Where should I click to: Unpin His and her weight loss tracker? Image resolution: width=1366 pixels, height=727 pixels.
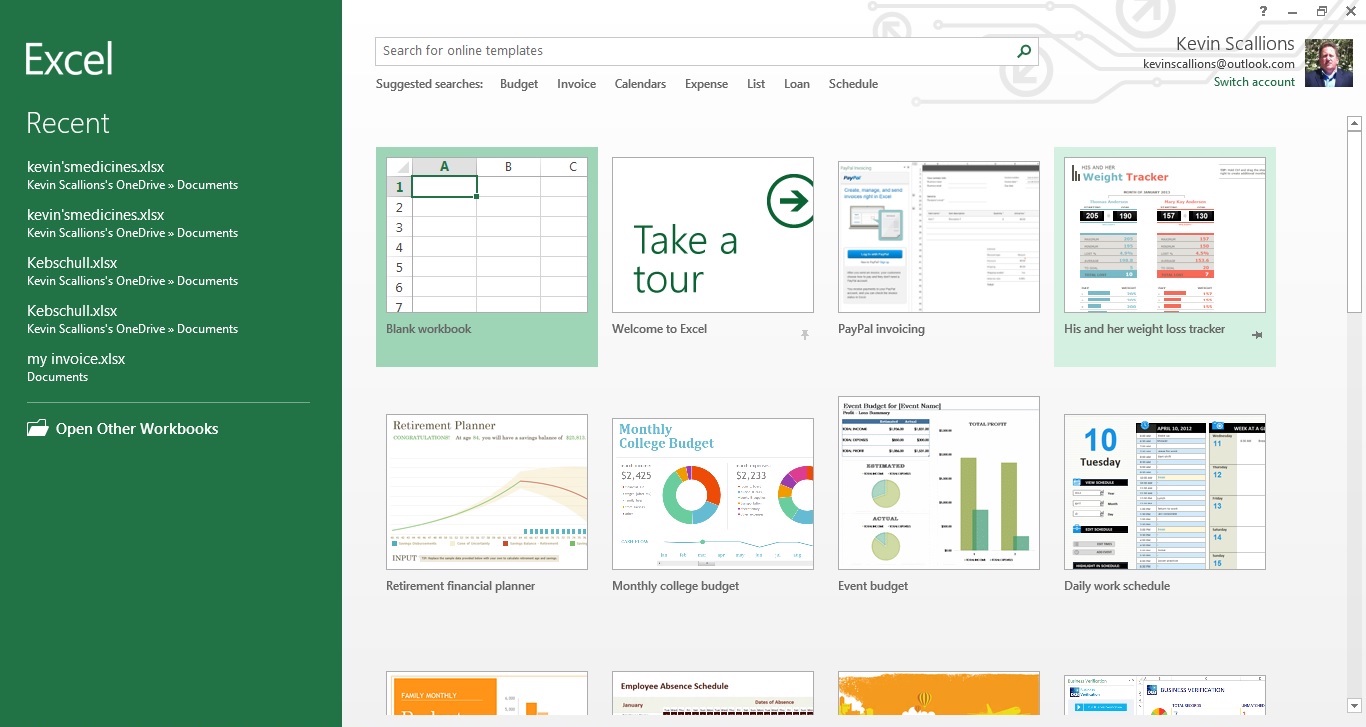pos(1257,336)
